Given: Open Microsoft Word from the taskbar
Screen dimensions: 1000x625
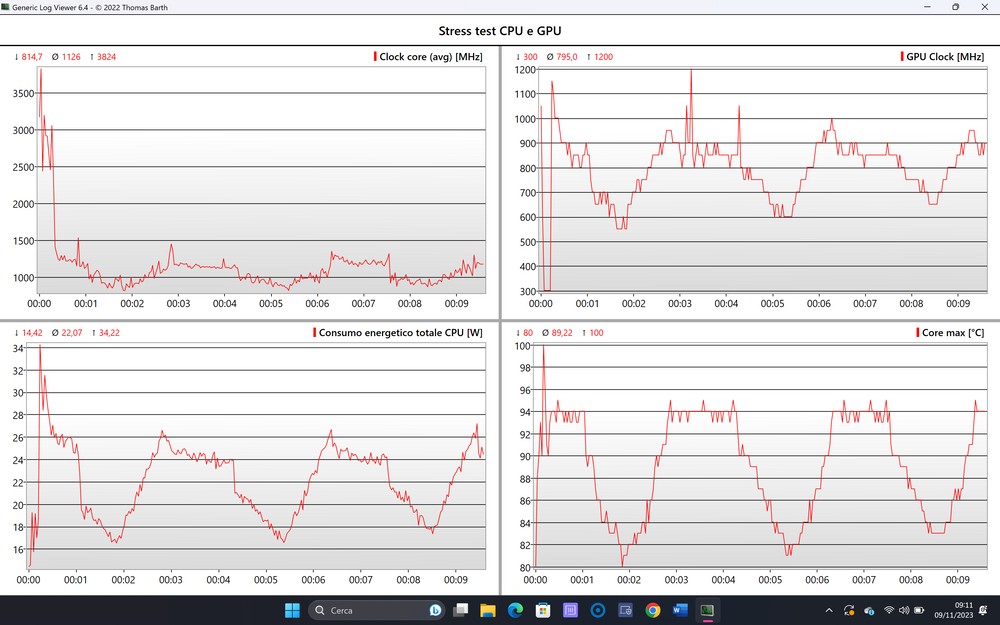Looking at the screenshot, I should tap(680, 610).
